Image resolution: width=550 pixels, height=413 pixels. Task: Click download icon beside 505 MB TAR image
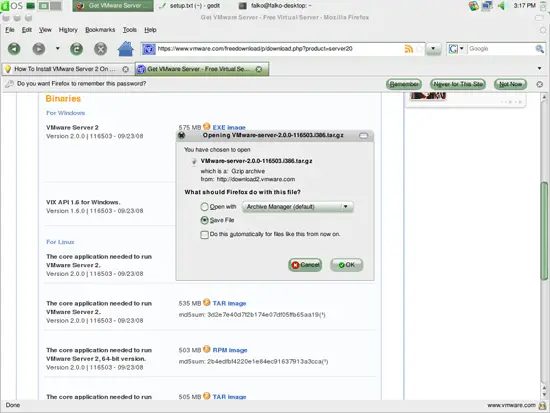(207, 395)
